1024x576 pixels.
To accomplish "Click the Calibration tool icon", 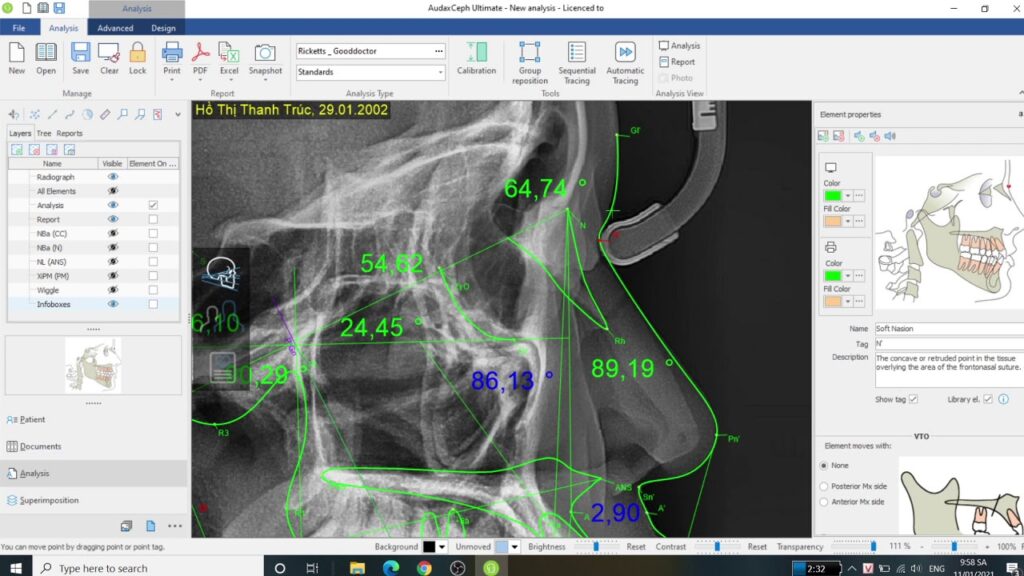I will click(476, 53).
